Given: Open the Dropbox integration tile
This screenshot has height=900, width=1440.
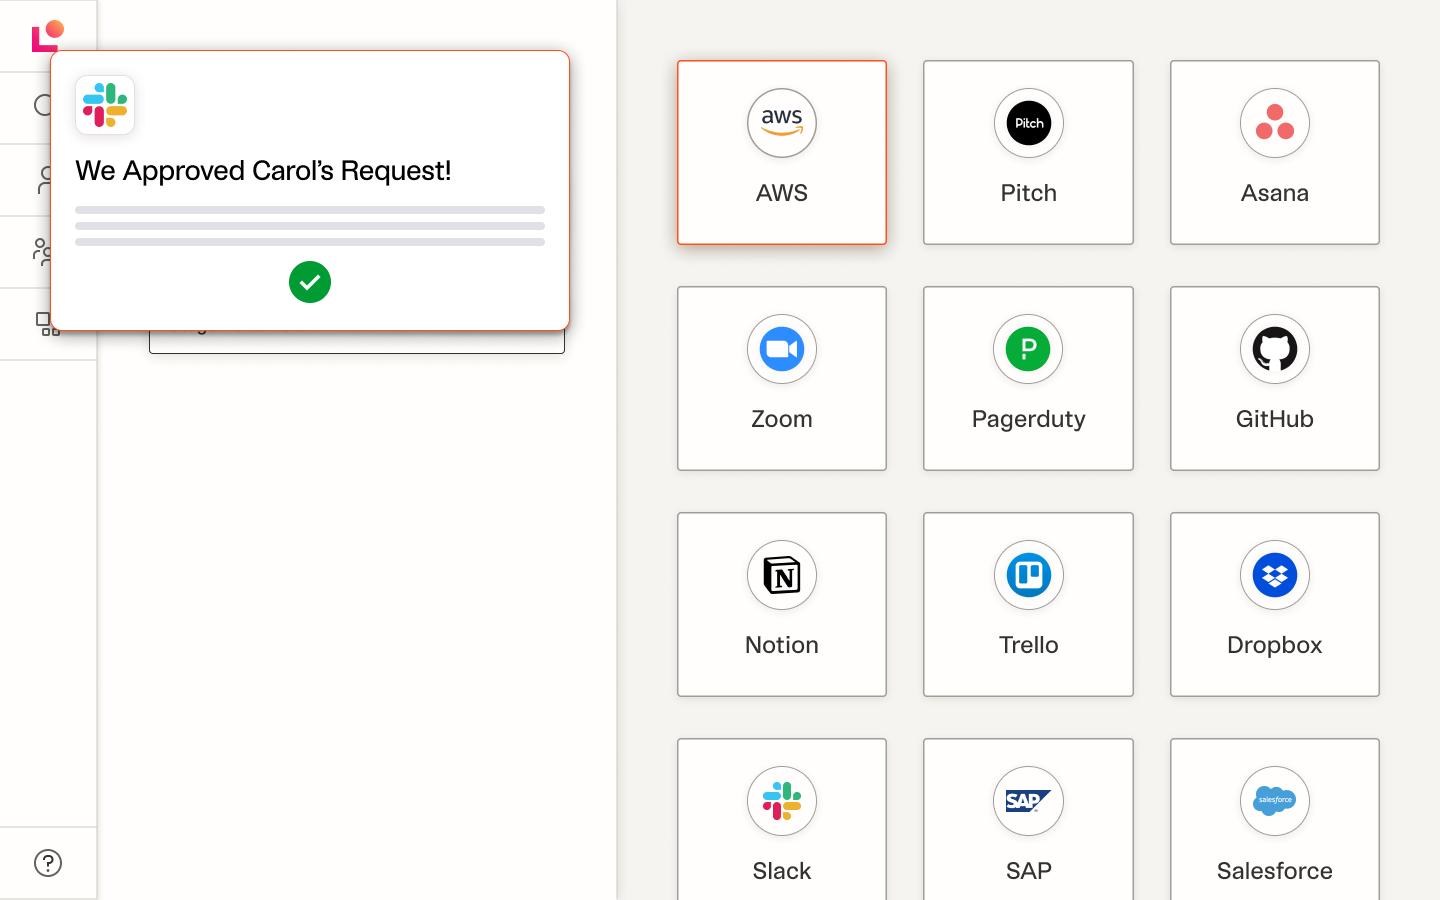Looking at the screenshot, I should pos(1275,604).
